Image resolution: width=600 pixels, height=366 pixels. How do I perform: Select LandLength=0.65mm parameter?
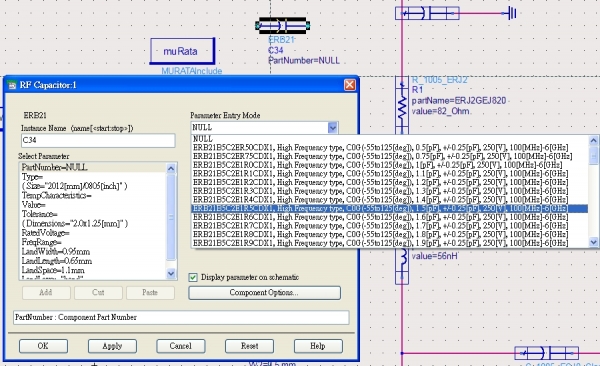[93, 261]
